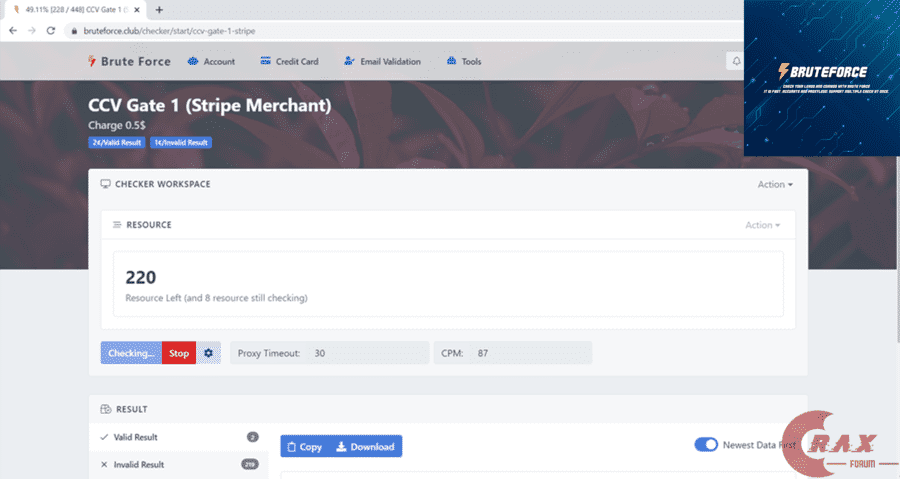Screen dimensions: 900x479
Task: Click the 1¢/Invalid Result badge
Action: pyautogui.click(x=181, y=142)
